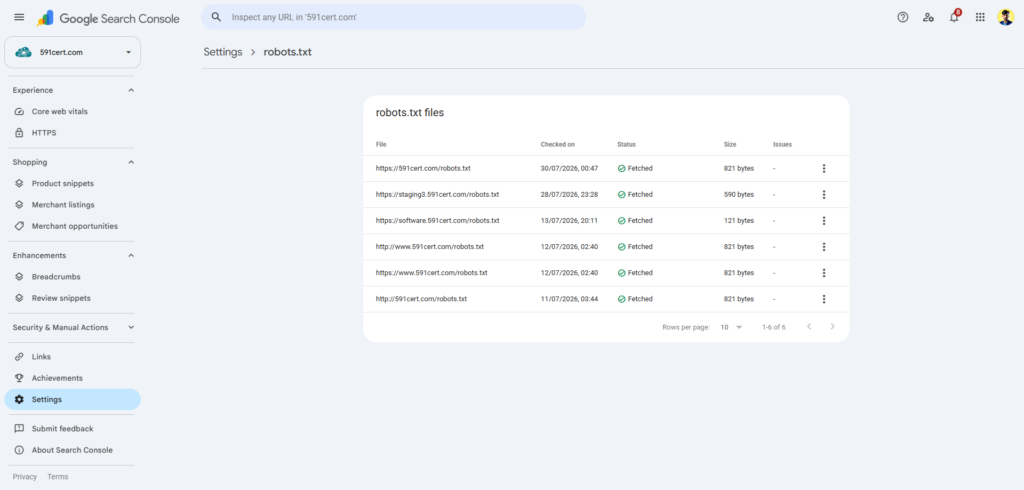Open more options for software.591cert.com robots.txt
The image size is (1024, 490).
(824, 221)
